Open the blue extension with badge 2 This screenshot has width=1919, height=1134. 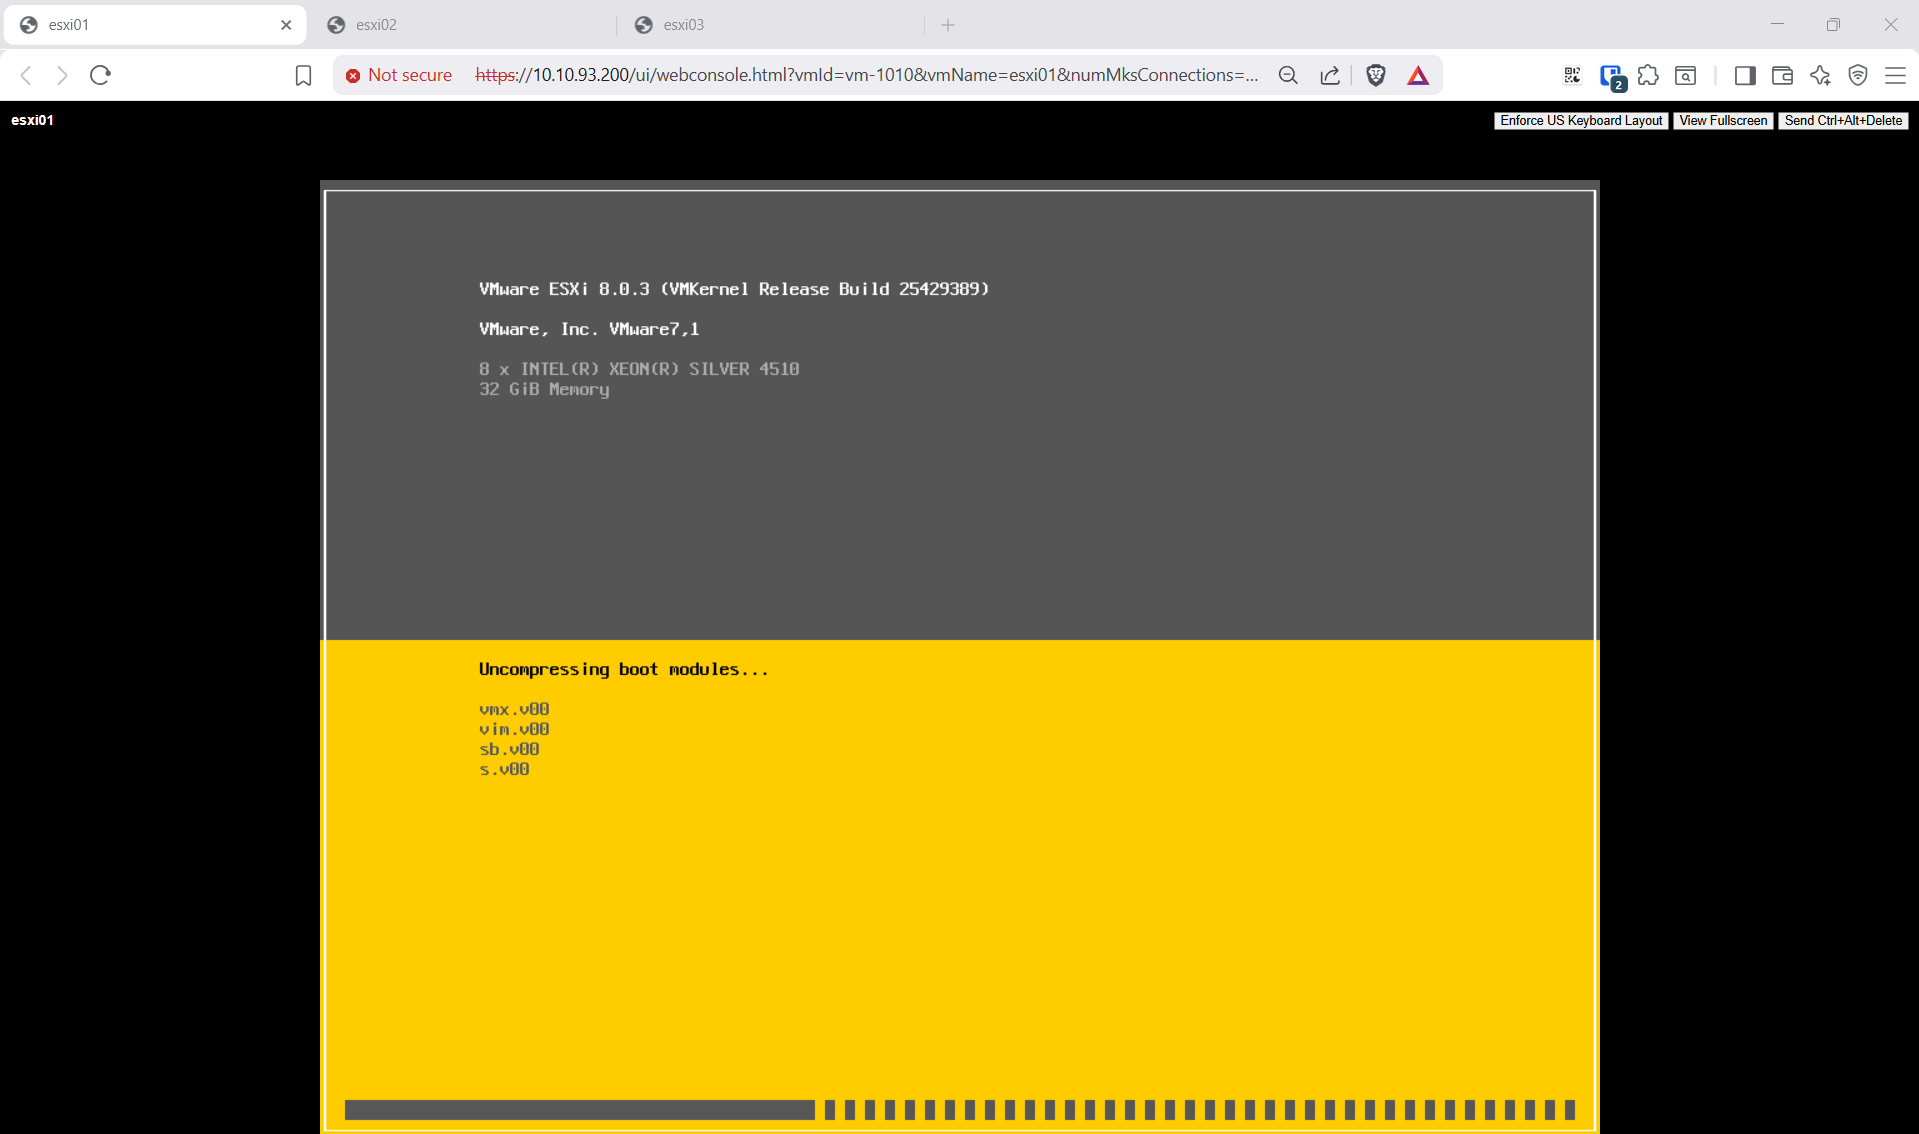point(1612,76)
